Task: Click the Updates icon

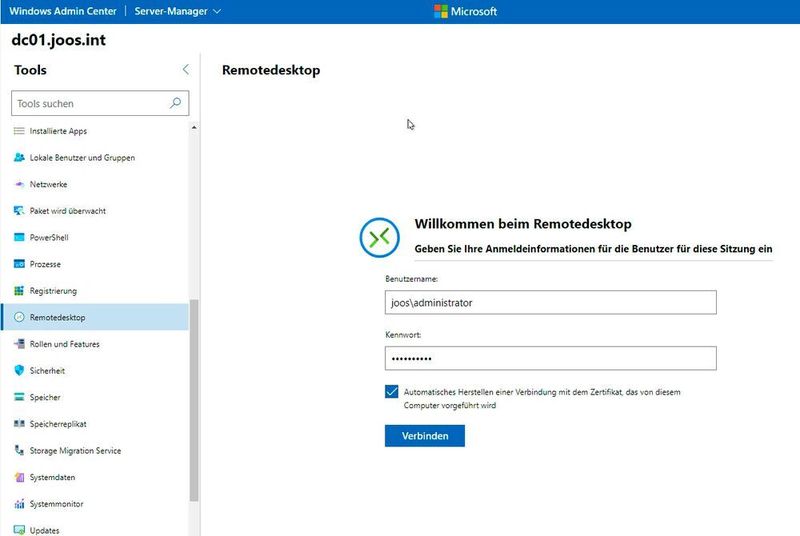Action: (19, 530)
